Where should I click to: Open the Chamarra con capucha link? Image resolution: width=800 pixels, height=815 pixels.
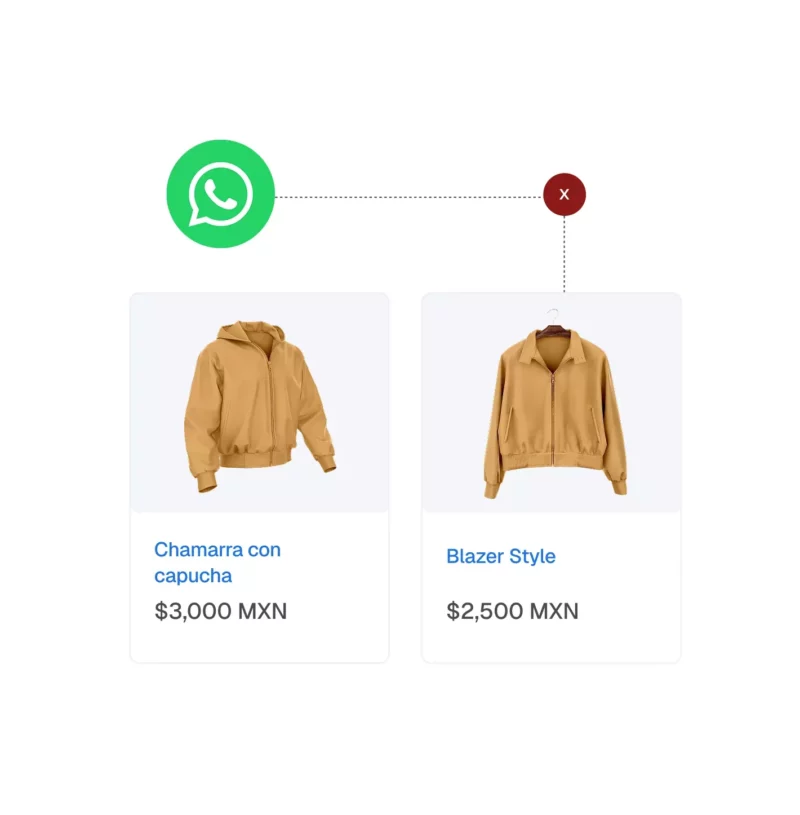tap(217, 562)
